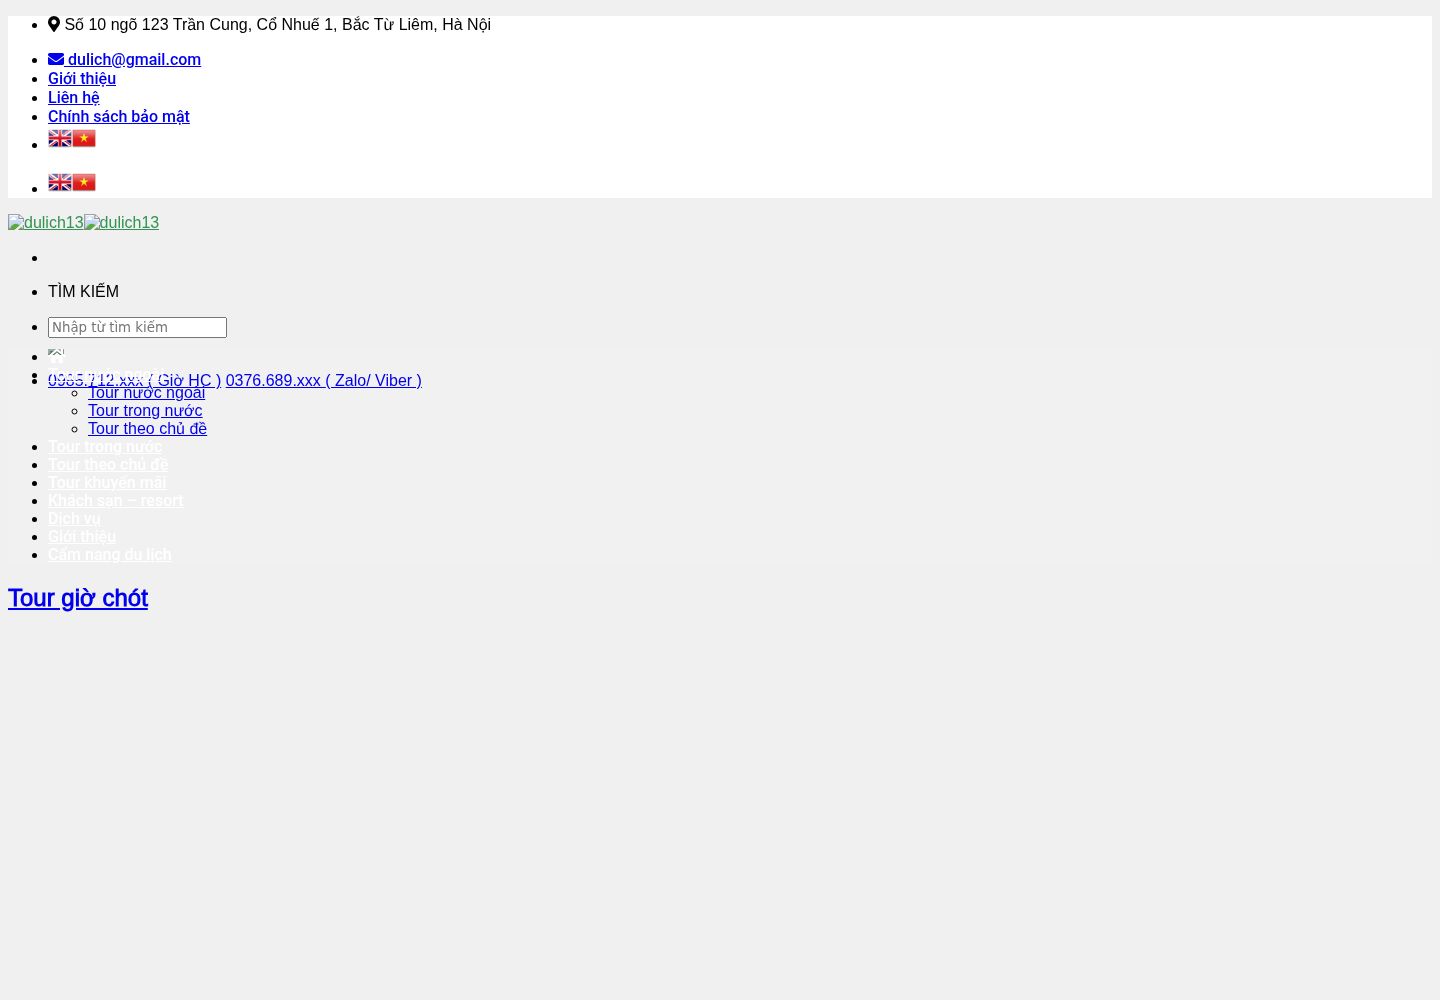Focus the 'Nhập từ tìm kiếm' search field
This screenshot has height=1000, width=1440.
pos(137,327)
